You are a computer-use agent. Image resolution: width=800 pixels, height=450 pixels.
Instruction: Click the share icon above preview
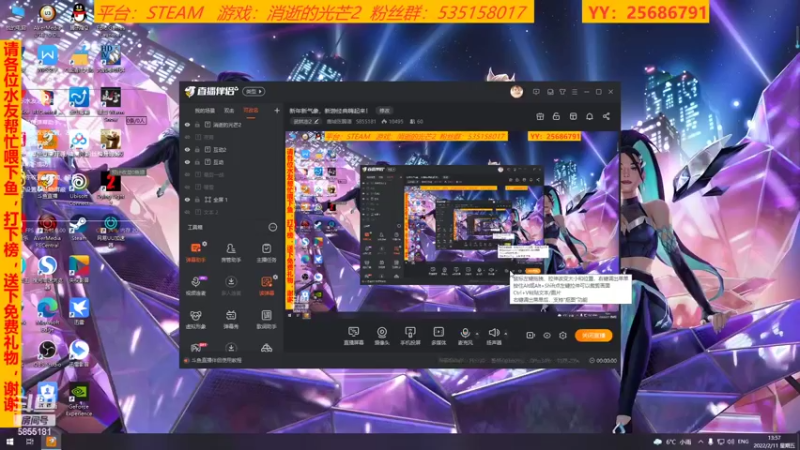click(x=606, y=116)
